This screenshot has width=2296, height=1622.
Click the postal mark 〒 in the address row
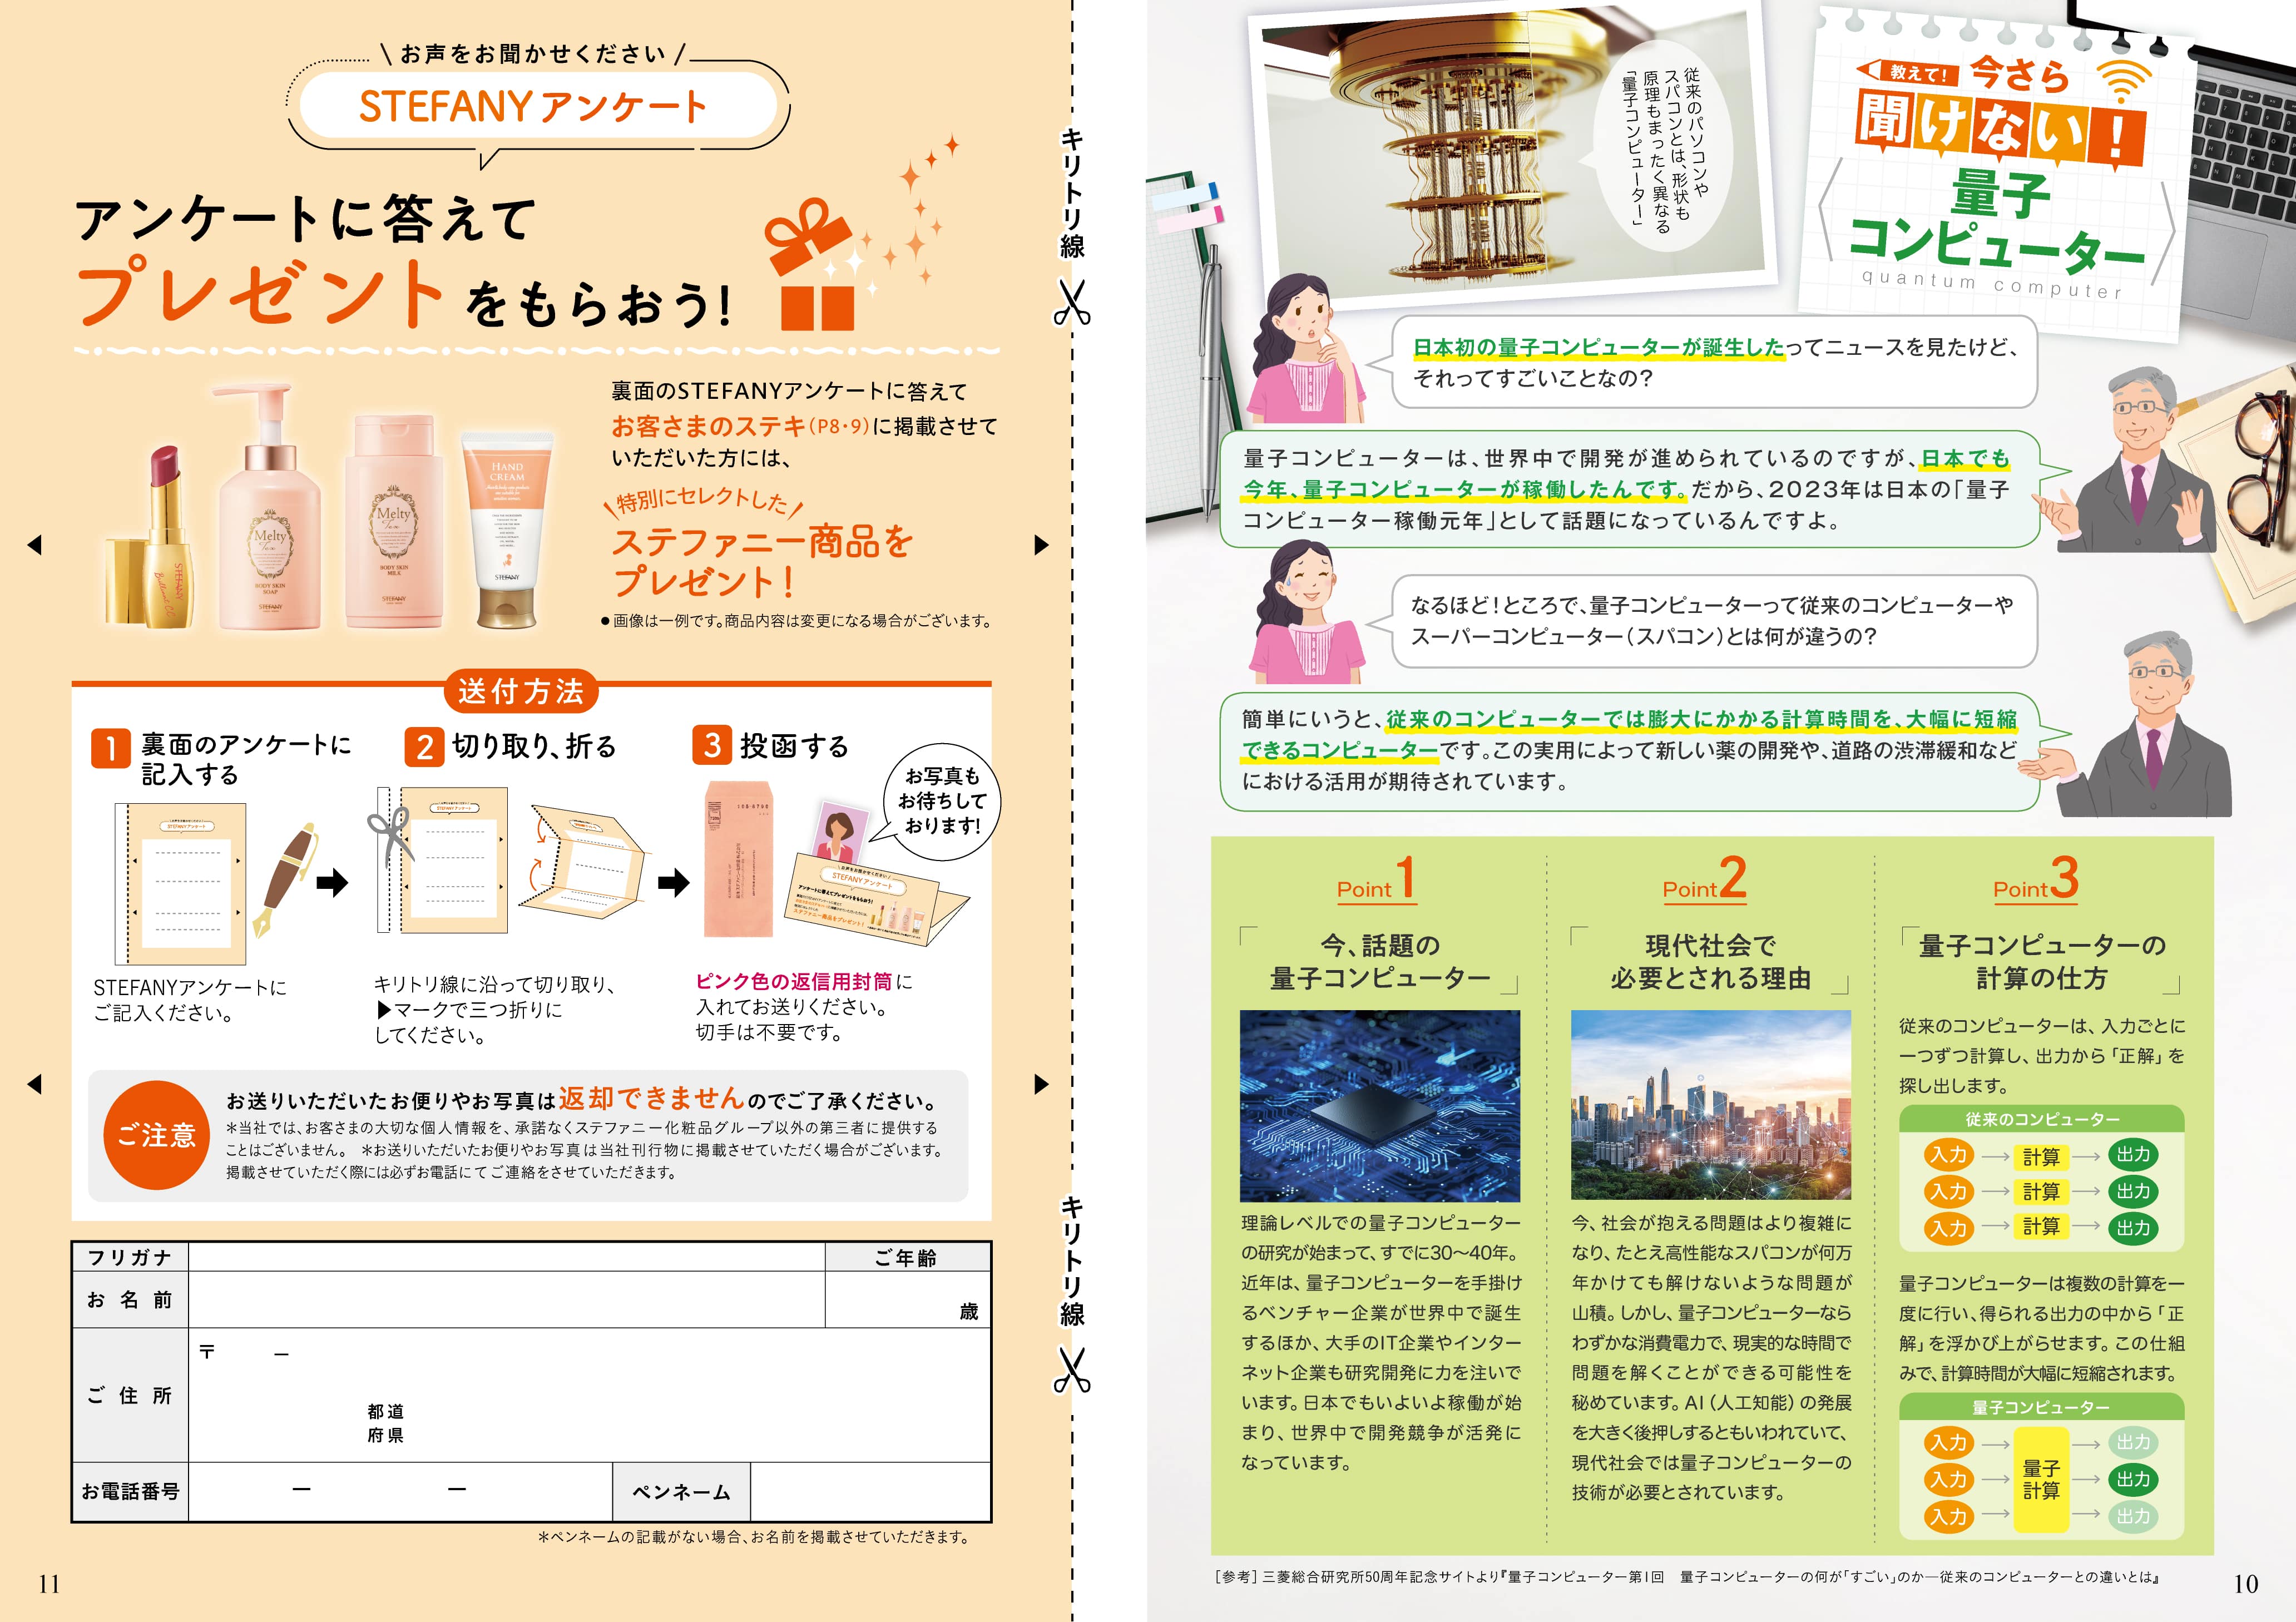pos(207,1352)
